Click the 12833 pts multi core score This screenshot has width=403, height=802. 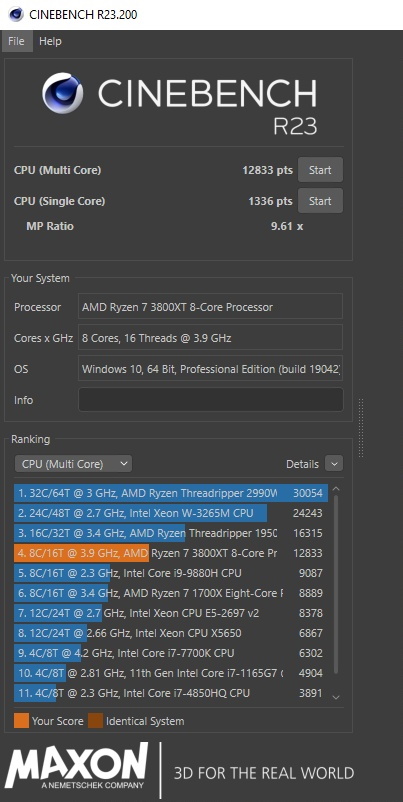click(267, 170)
